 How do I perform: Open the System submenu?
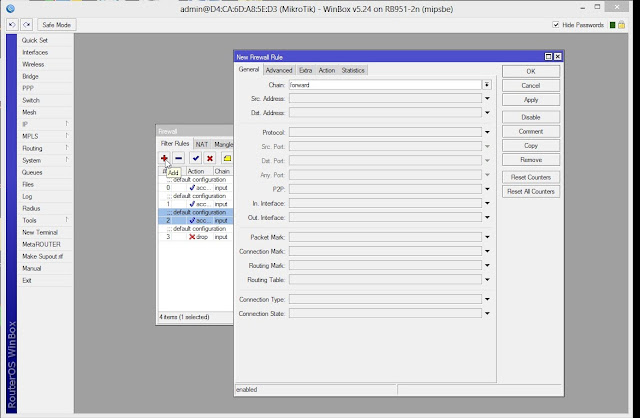pyautogui.click(x=45, y=160)
